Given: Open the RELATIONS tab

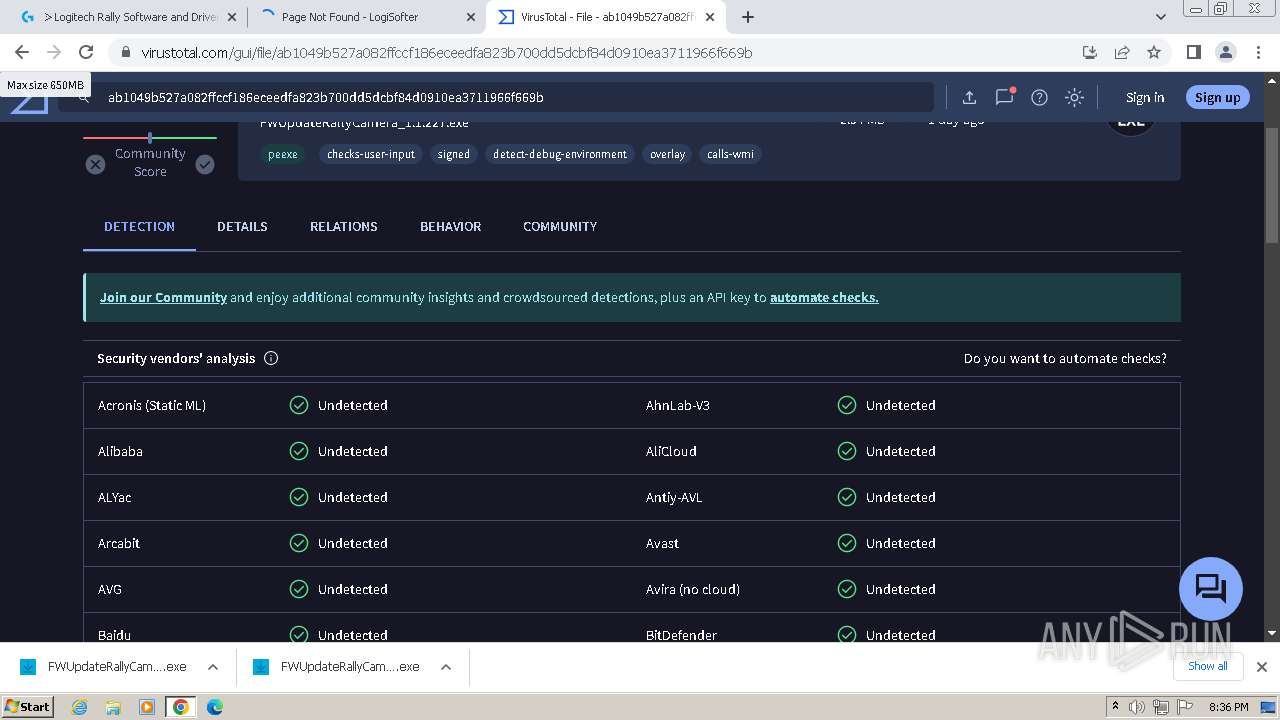Looking at the screenshot, I should pos(344,227).
